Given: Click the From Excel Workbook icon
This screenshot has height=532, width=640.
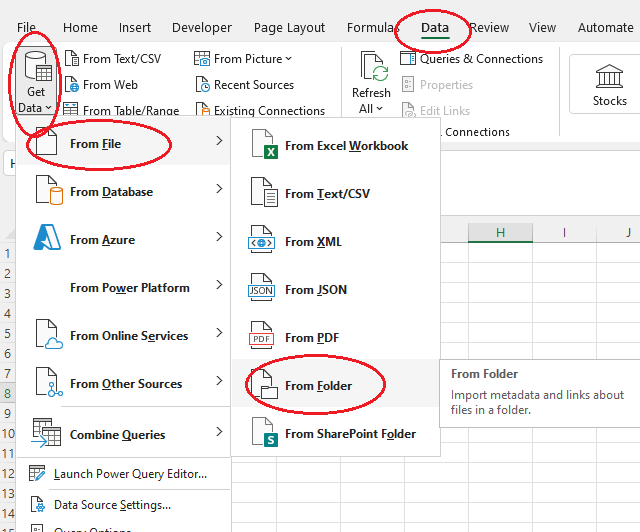Looking at the screenshot, I should click(264, 144).
